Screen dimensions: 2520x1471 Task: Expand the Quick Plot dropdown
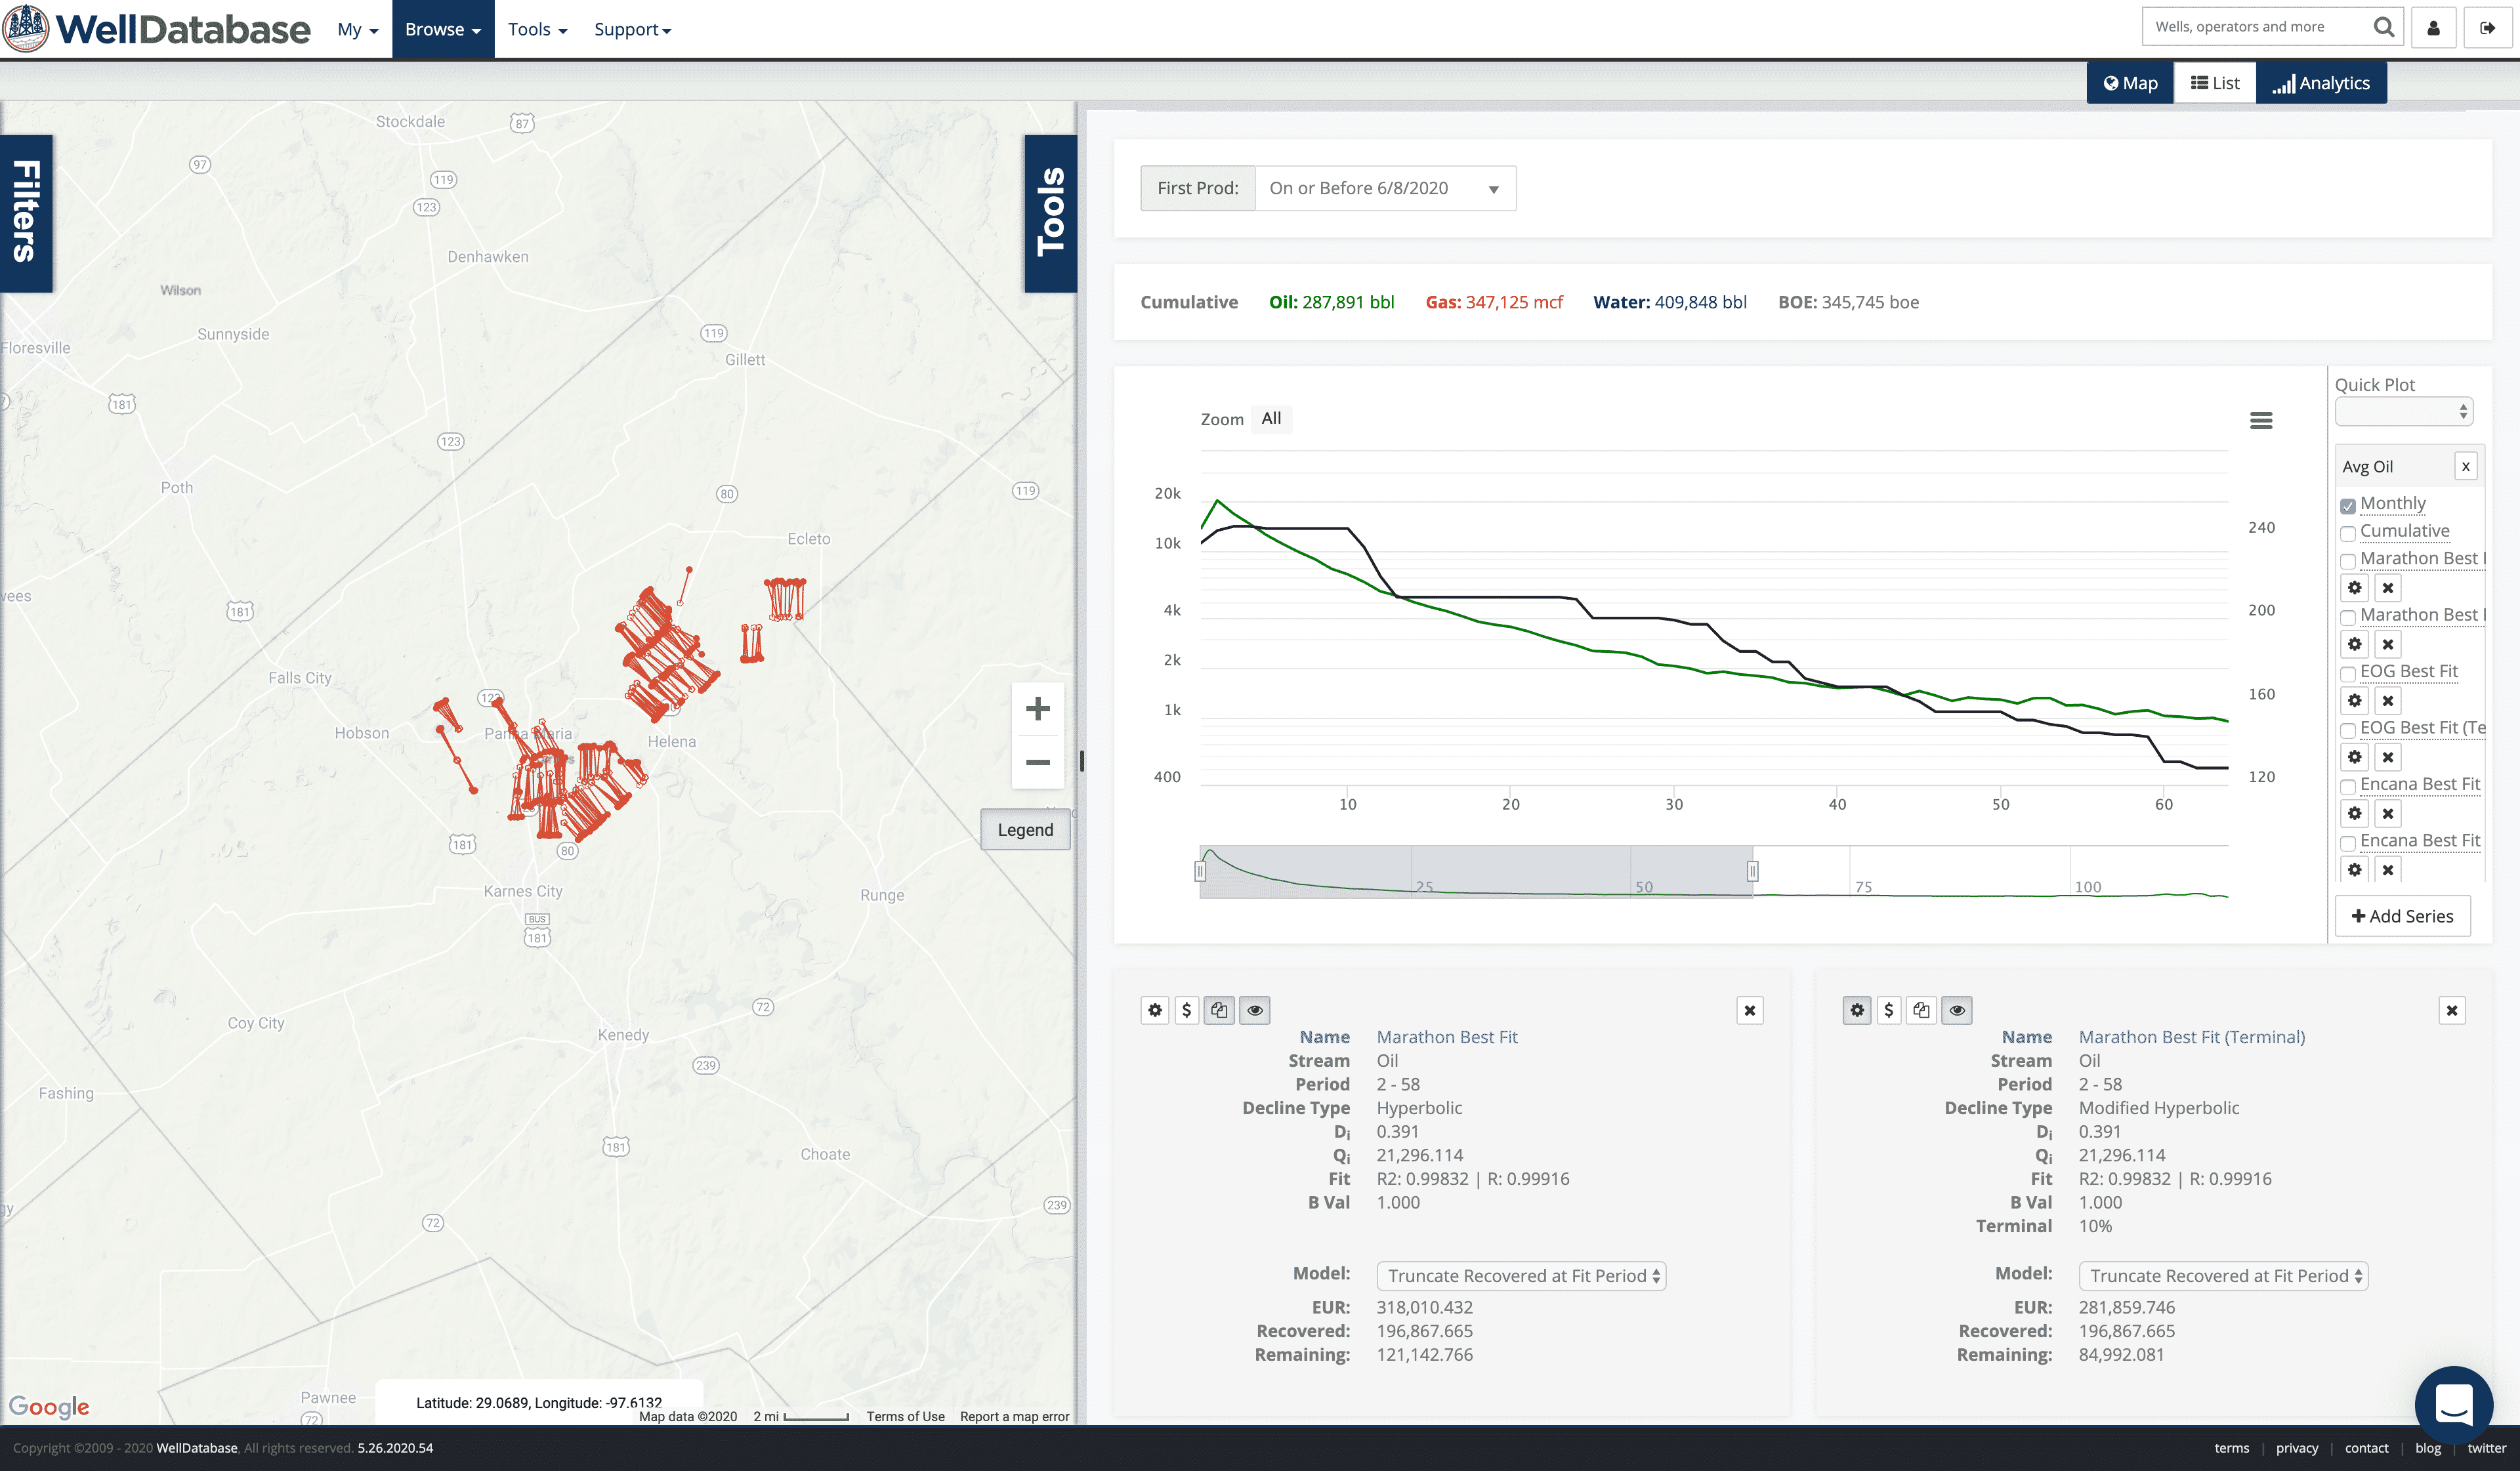click(x=2403, y=411)
